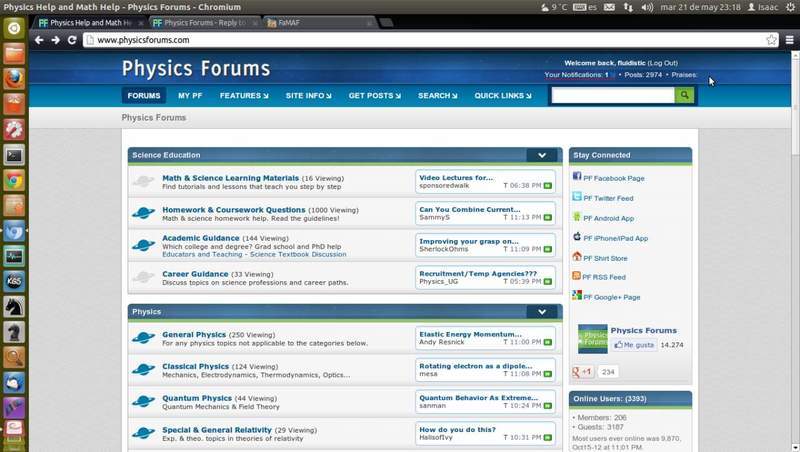Open Educators and Teaching subforum link
Image resolution: width=800 pixels, height=452 pixels.
202,254
